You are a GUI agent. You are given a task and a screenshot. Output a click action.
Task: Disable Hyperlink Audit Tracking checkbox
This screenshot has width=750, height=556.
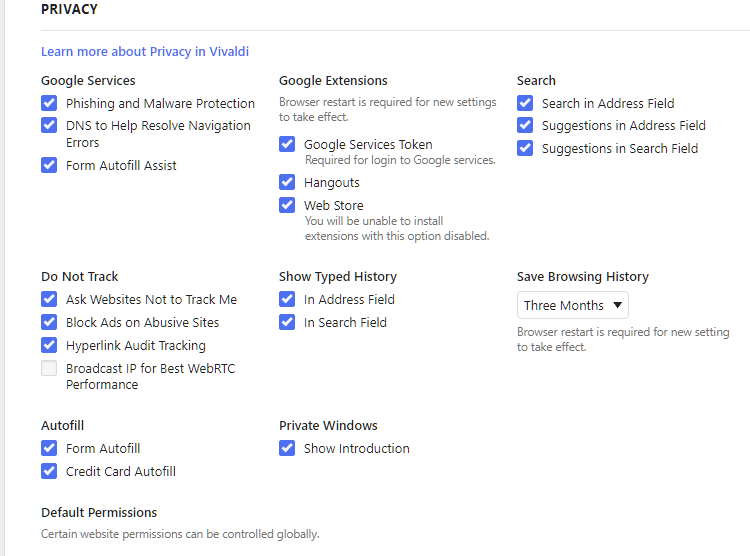tap(49, 345)
